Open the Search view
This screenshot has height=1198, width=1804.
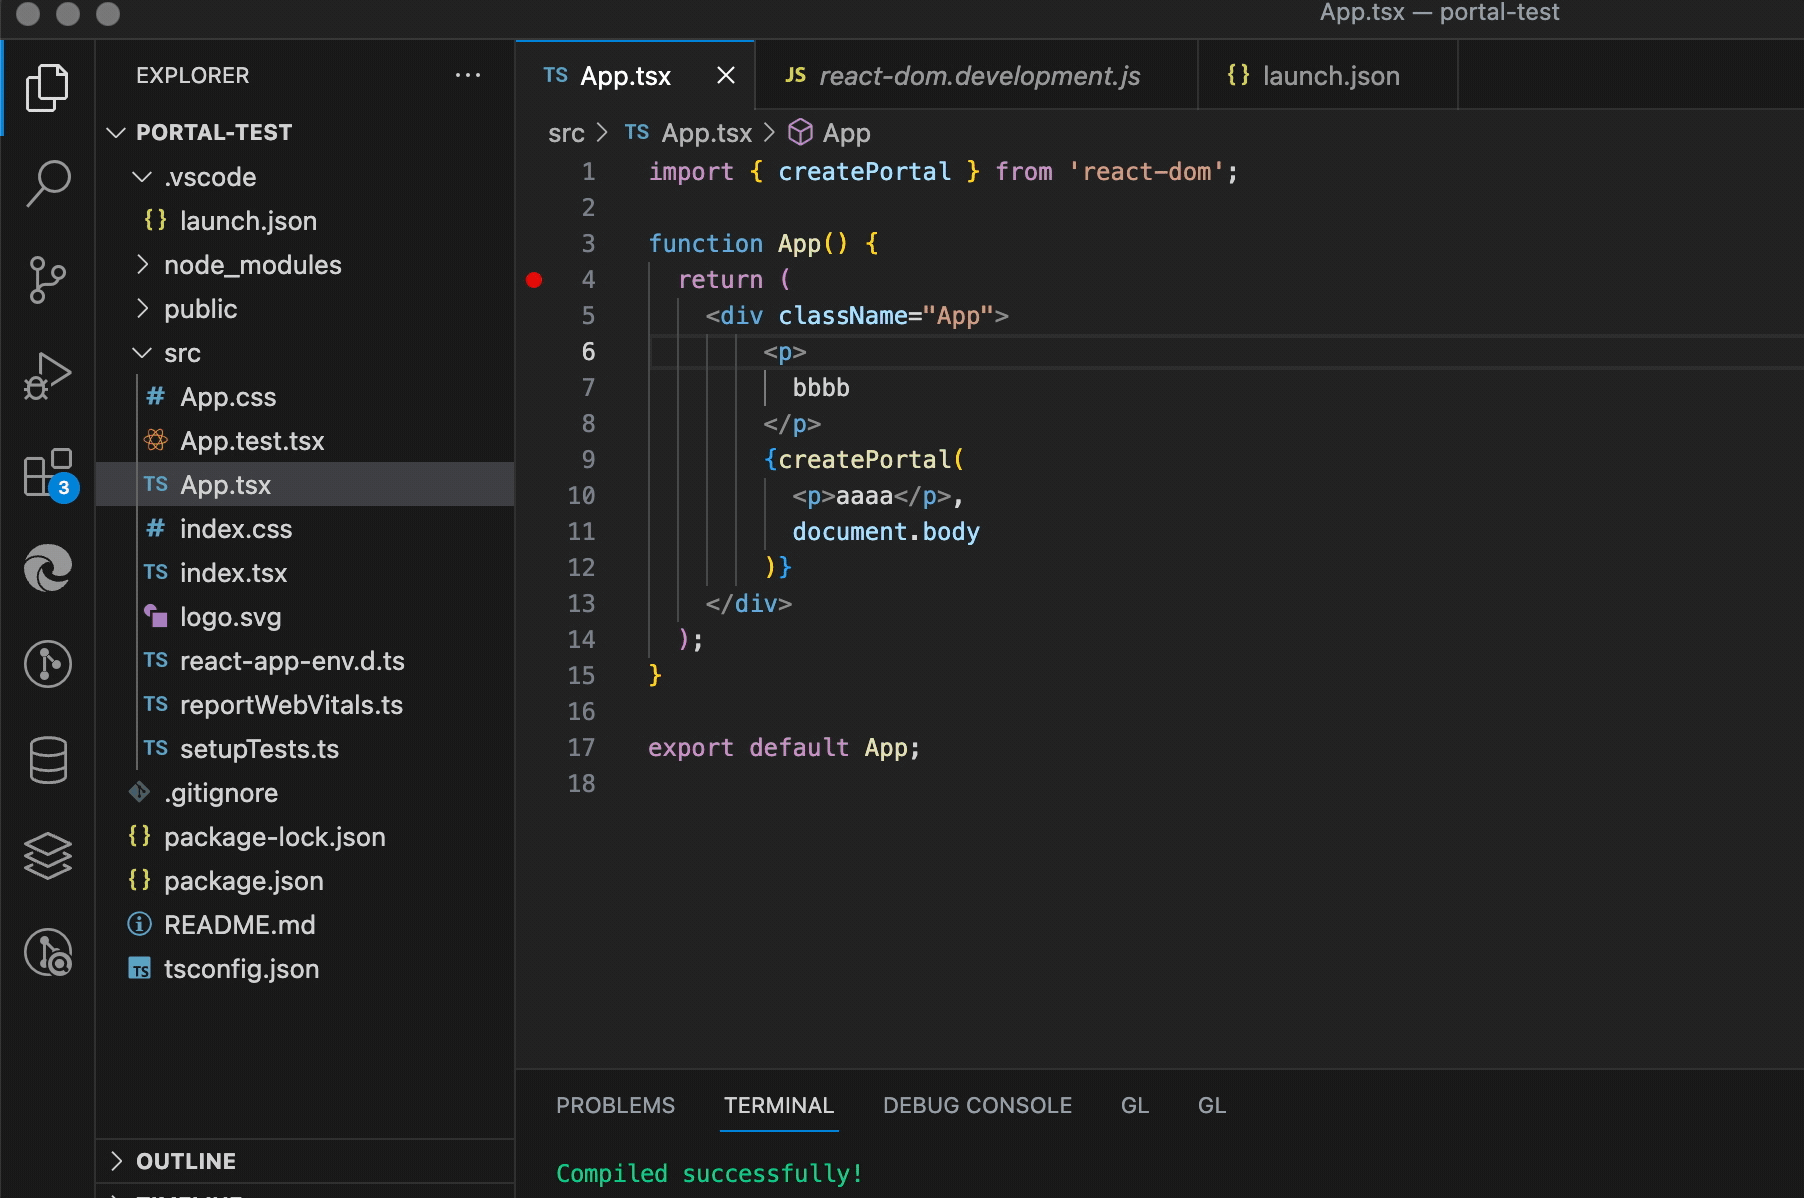pos(47,183)
